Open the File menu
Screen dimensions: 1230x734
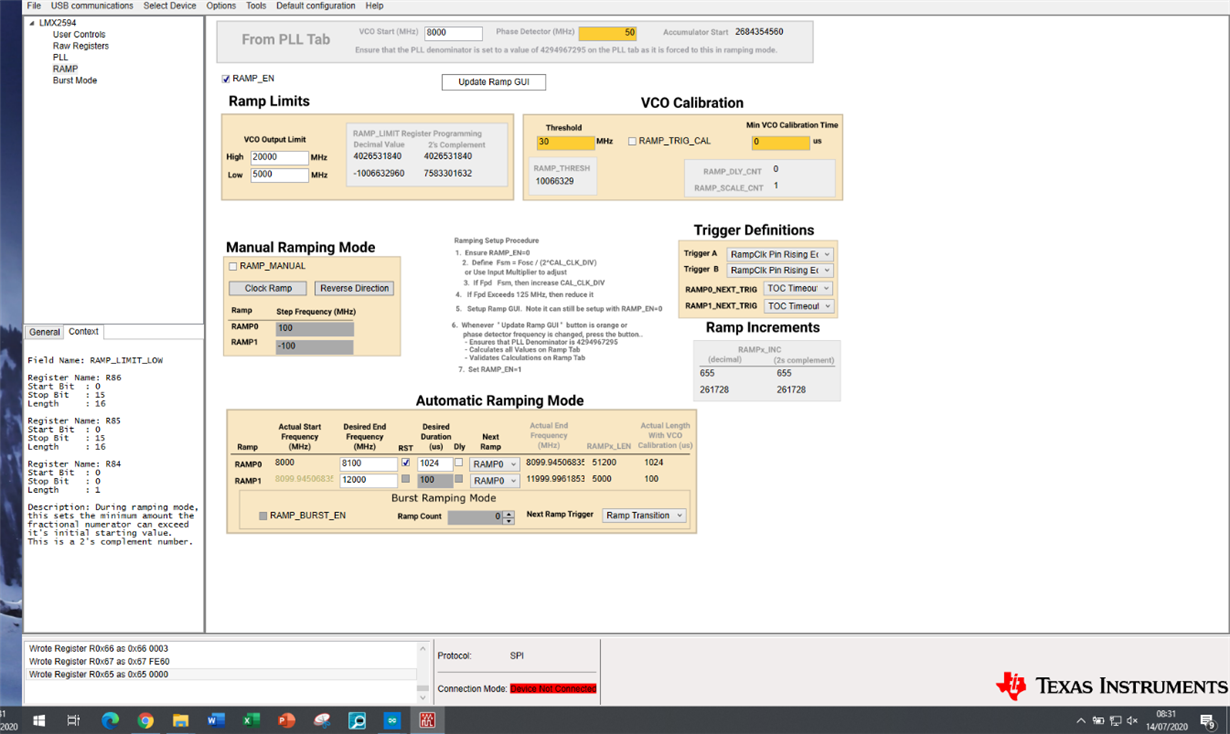pyautogui.click(x=34, y=6)
